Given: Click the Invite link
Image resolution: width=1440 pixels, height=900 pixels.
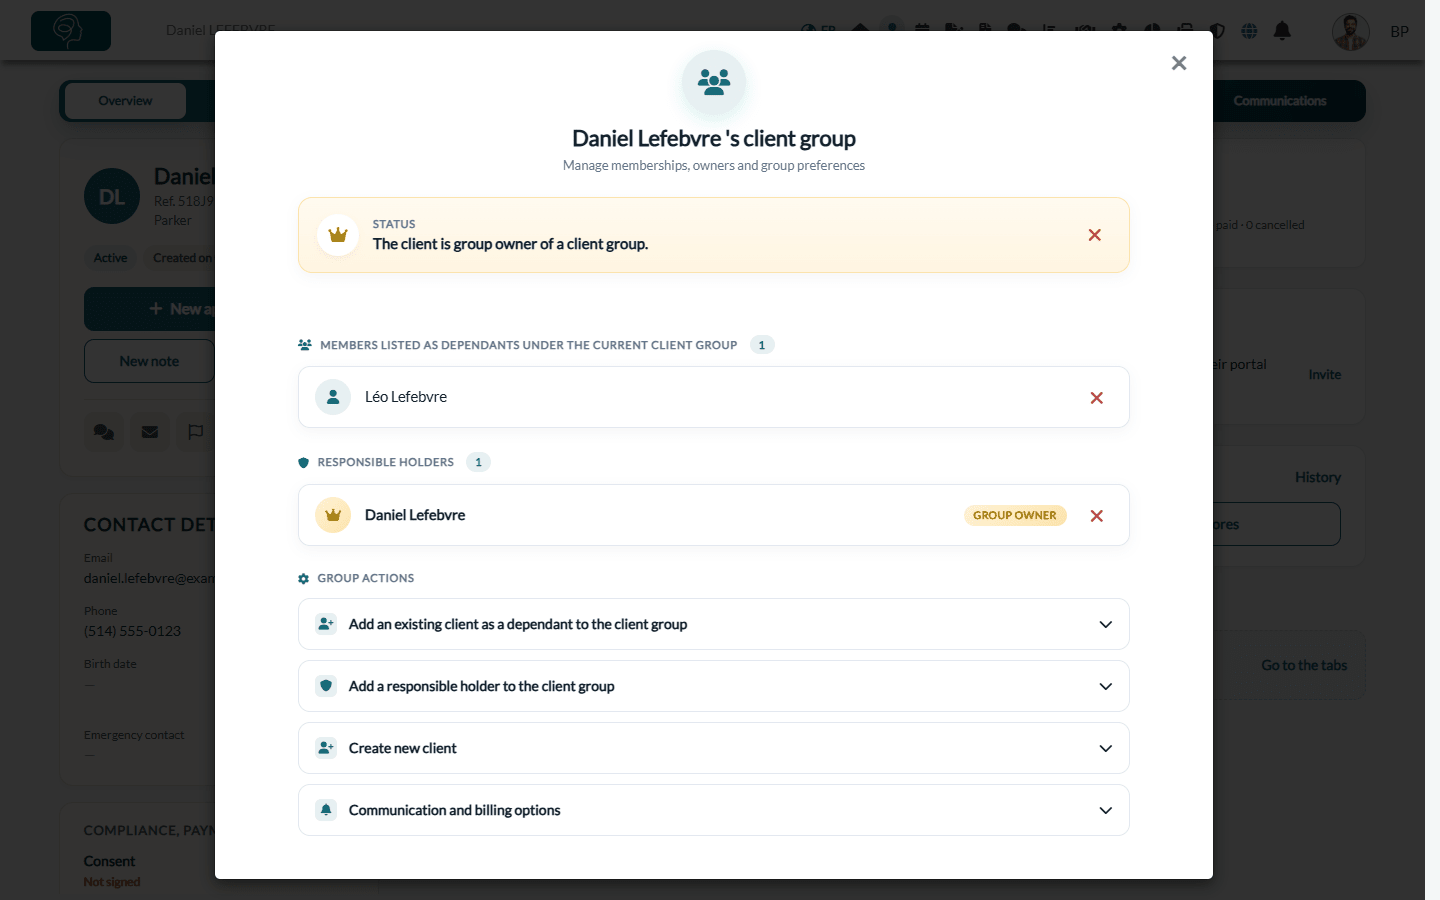Looking at the screenshot, I should click(1325, 374).
